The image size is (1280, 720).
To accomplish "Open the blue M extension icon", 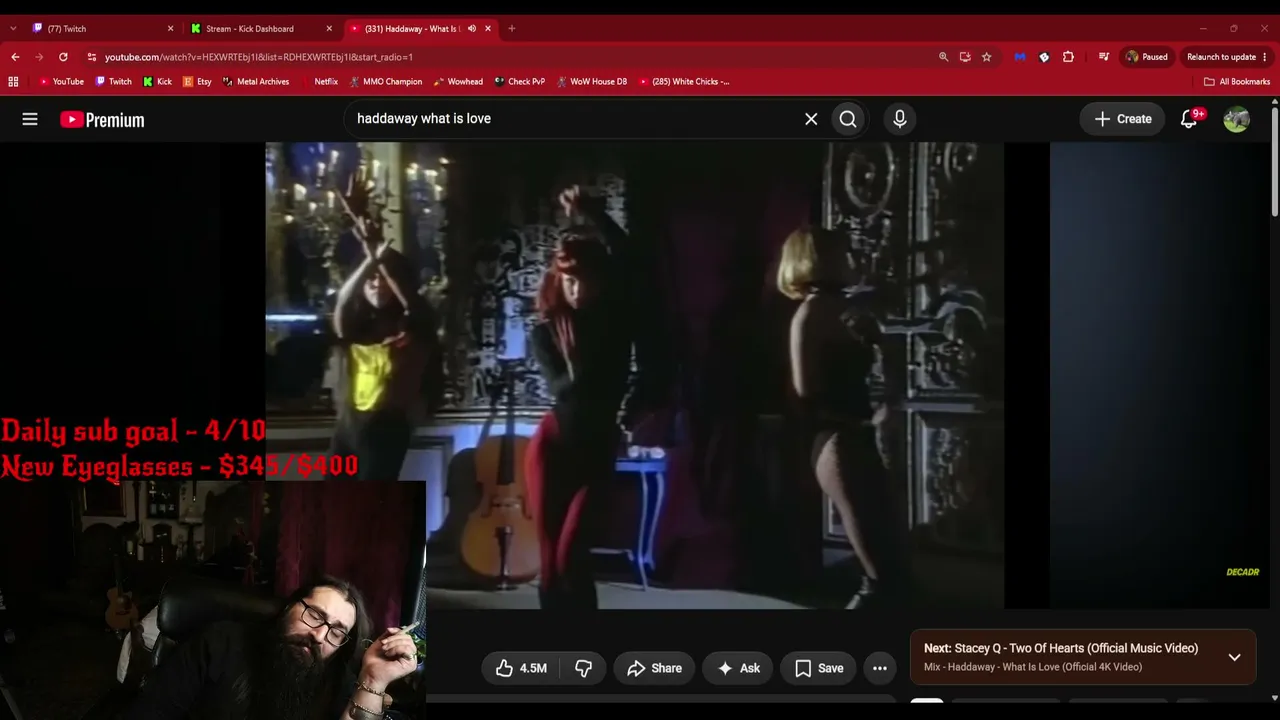I will point(1020,57).
